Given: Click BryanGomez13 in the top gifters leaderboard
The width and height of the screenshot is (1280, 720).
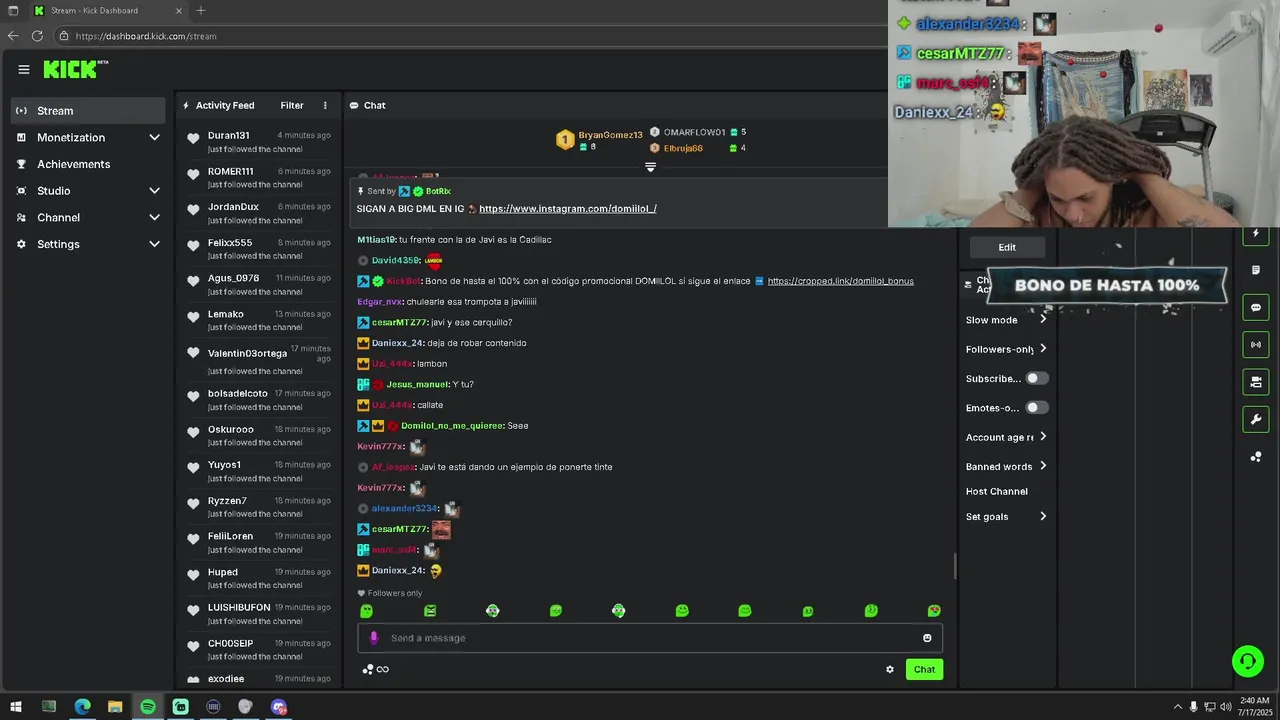Looking at the screenshot, I should click(610, 135).
